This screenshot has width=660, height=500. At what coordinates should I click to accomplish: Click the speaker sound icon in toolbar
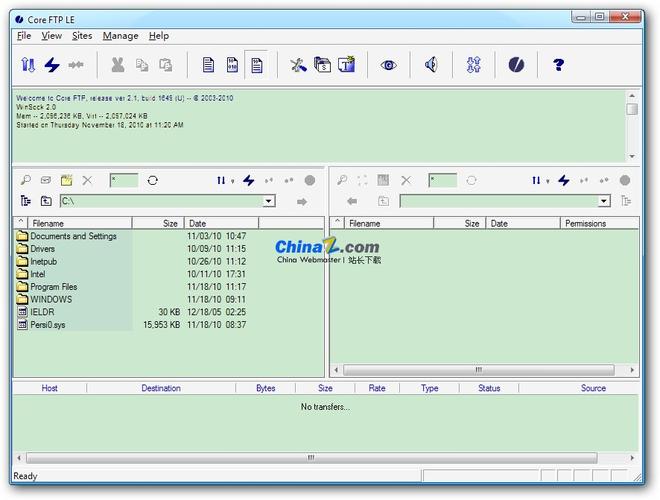point(431,65)
